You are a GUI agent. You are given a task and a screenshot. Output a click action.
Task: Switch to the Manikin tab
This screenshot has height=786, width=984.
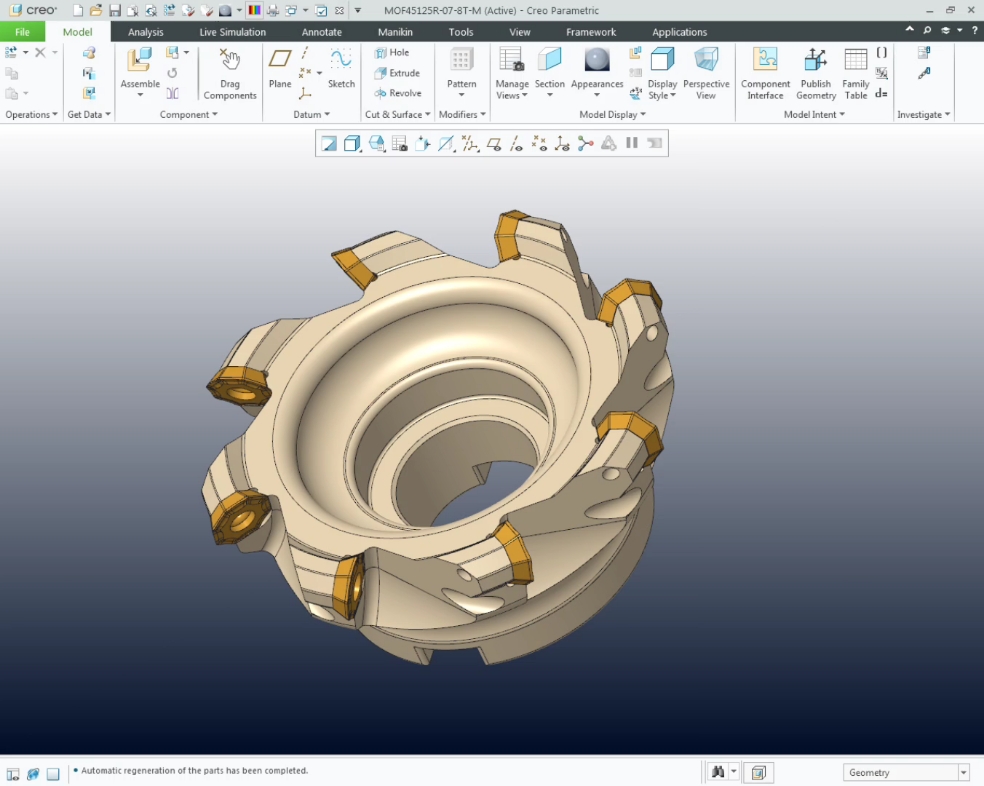pos(395,32)
